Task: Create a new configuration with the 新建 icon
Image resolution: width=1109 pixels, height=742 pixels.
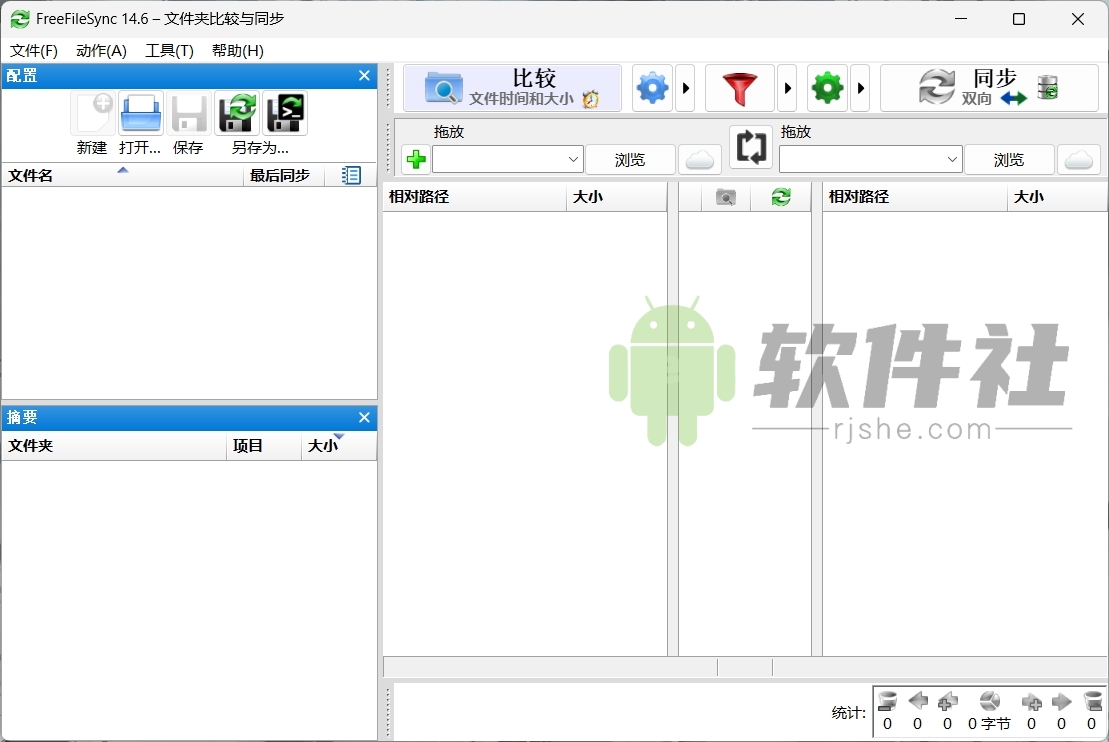Action: point(91,113)
